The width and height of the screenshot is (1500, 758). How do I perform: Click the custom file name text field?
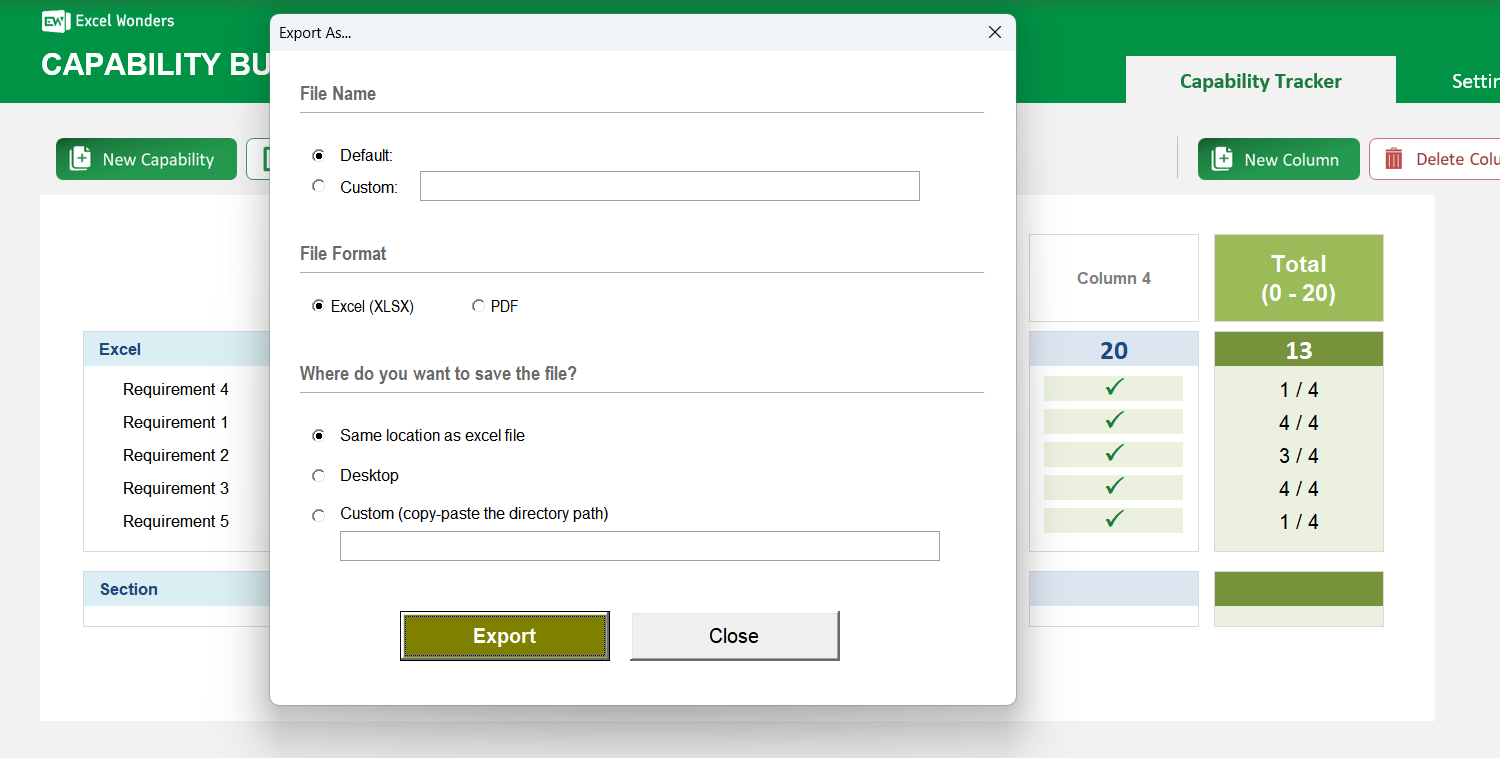point(669,185)
